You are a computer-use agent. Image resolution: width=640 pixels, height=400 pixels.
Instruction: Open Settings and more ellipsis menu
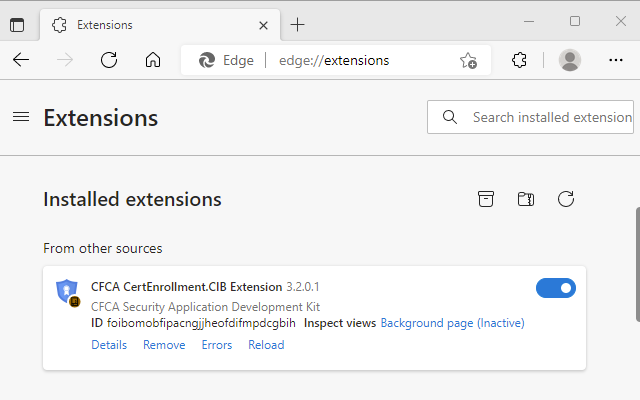616,60
